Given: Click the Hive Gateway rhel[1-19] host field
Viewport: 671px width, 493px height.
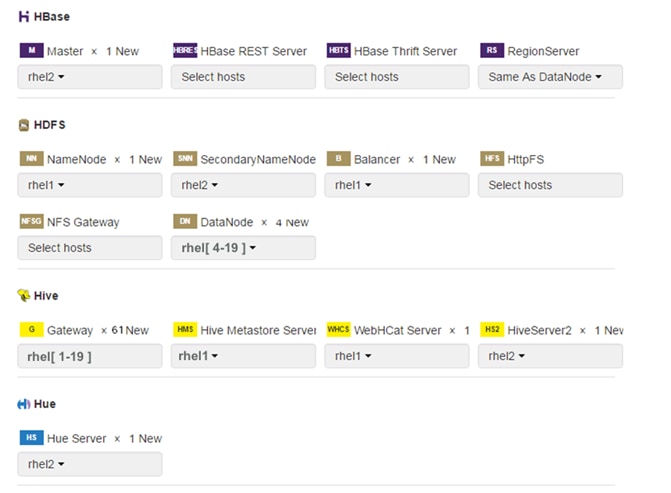Looking at the screenshot, I should tap(90, 356).
